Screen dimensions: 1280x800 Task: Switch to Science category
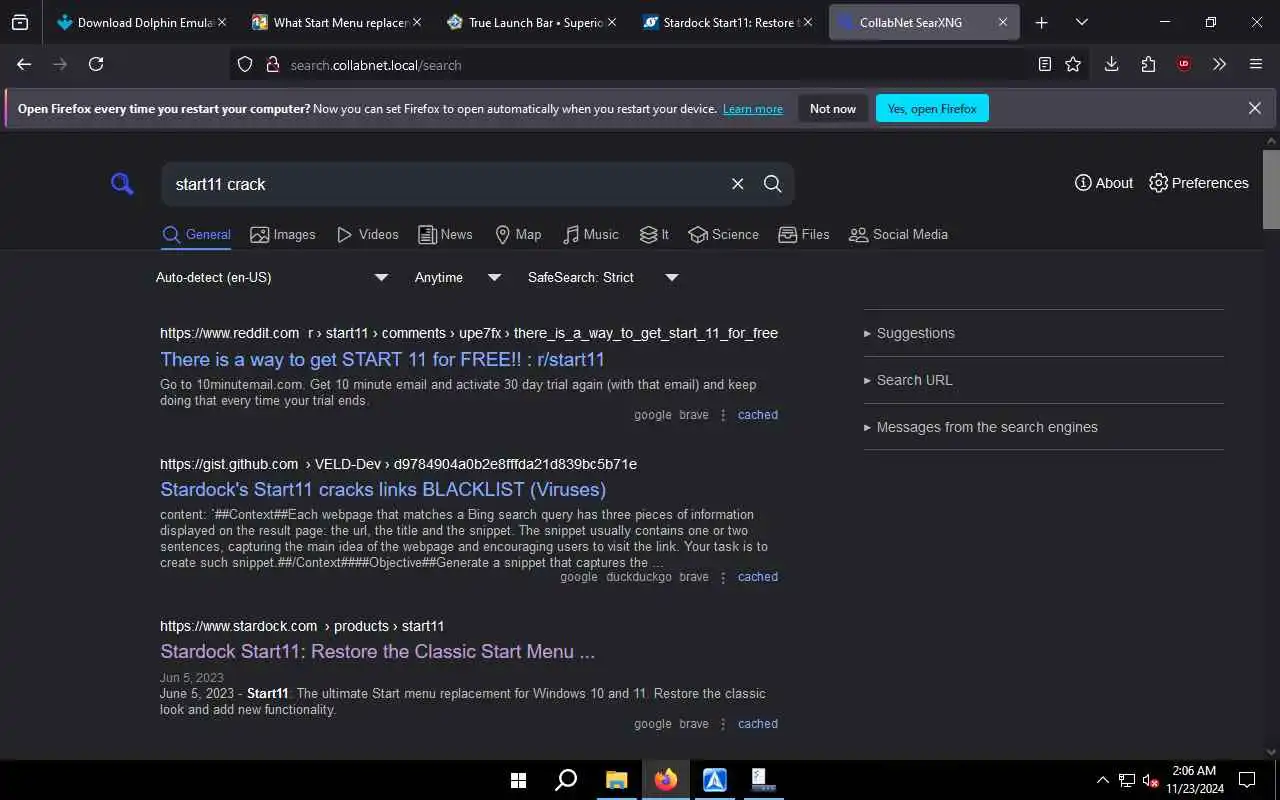click(x=724, y=235)
